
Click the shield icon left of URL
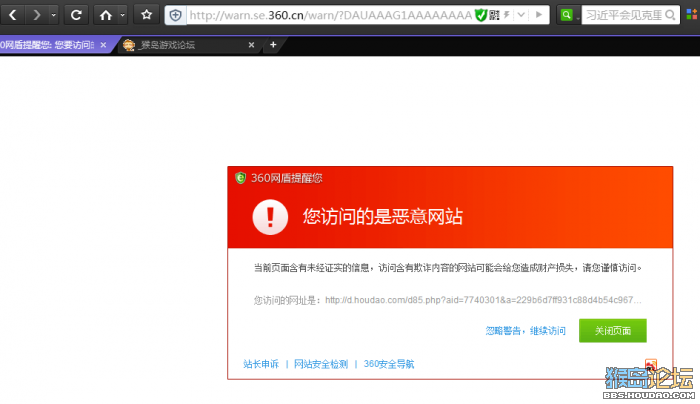(175, 16)
